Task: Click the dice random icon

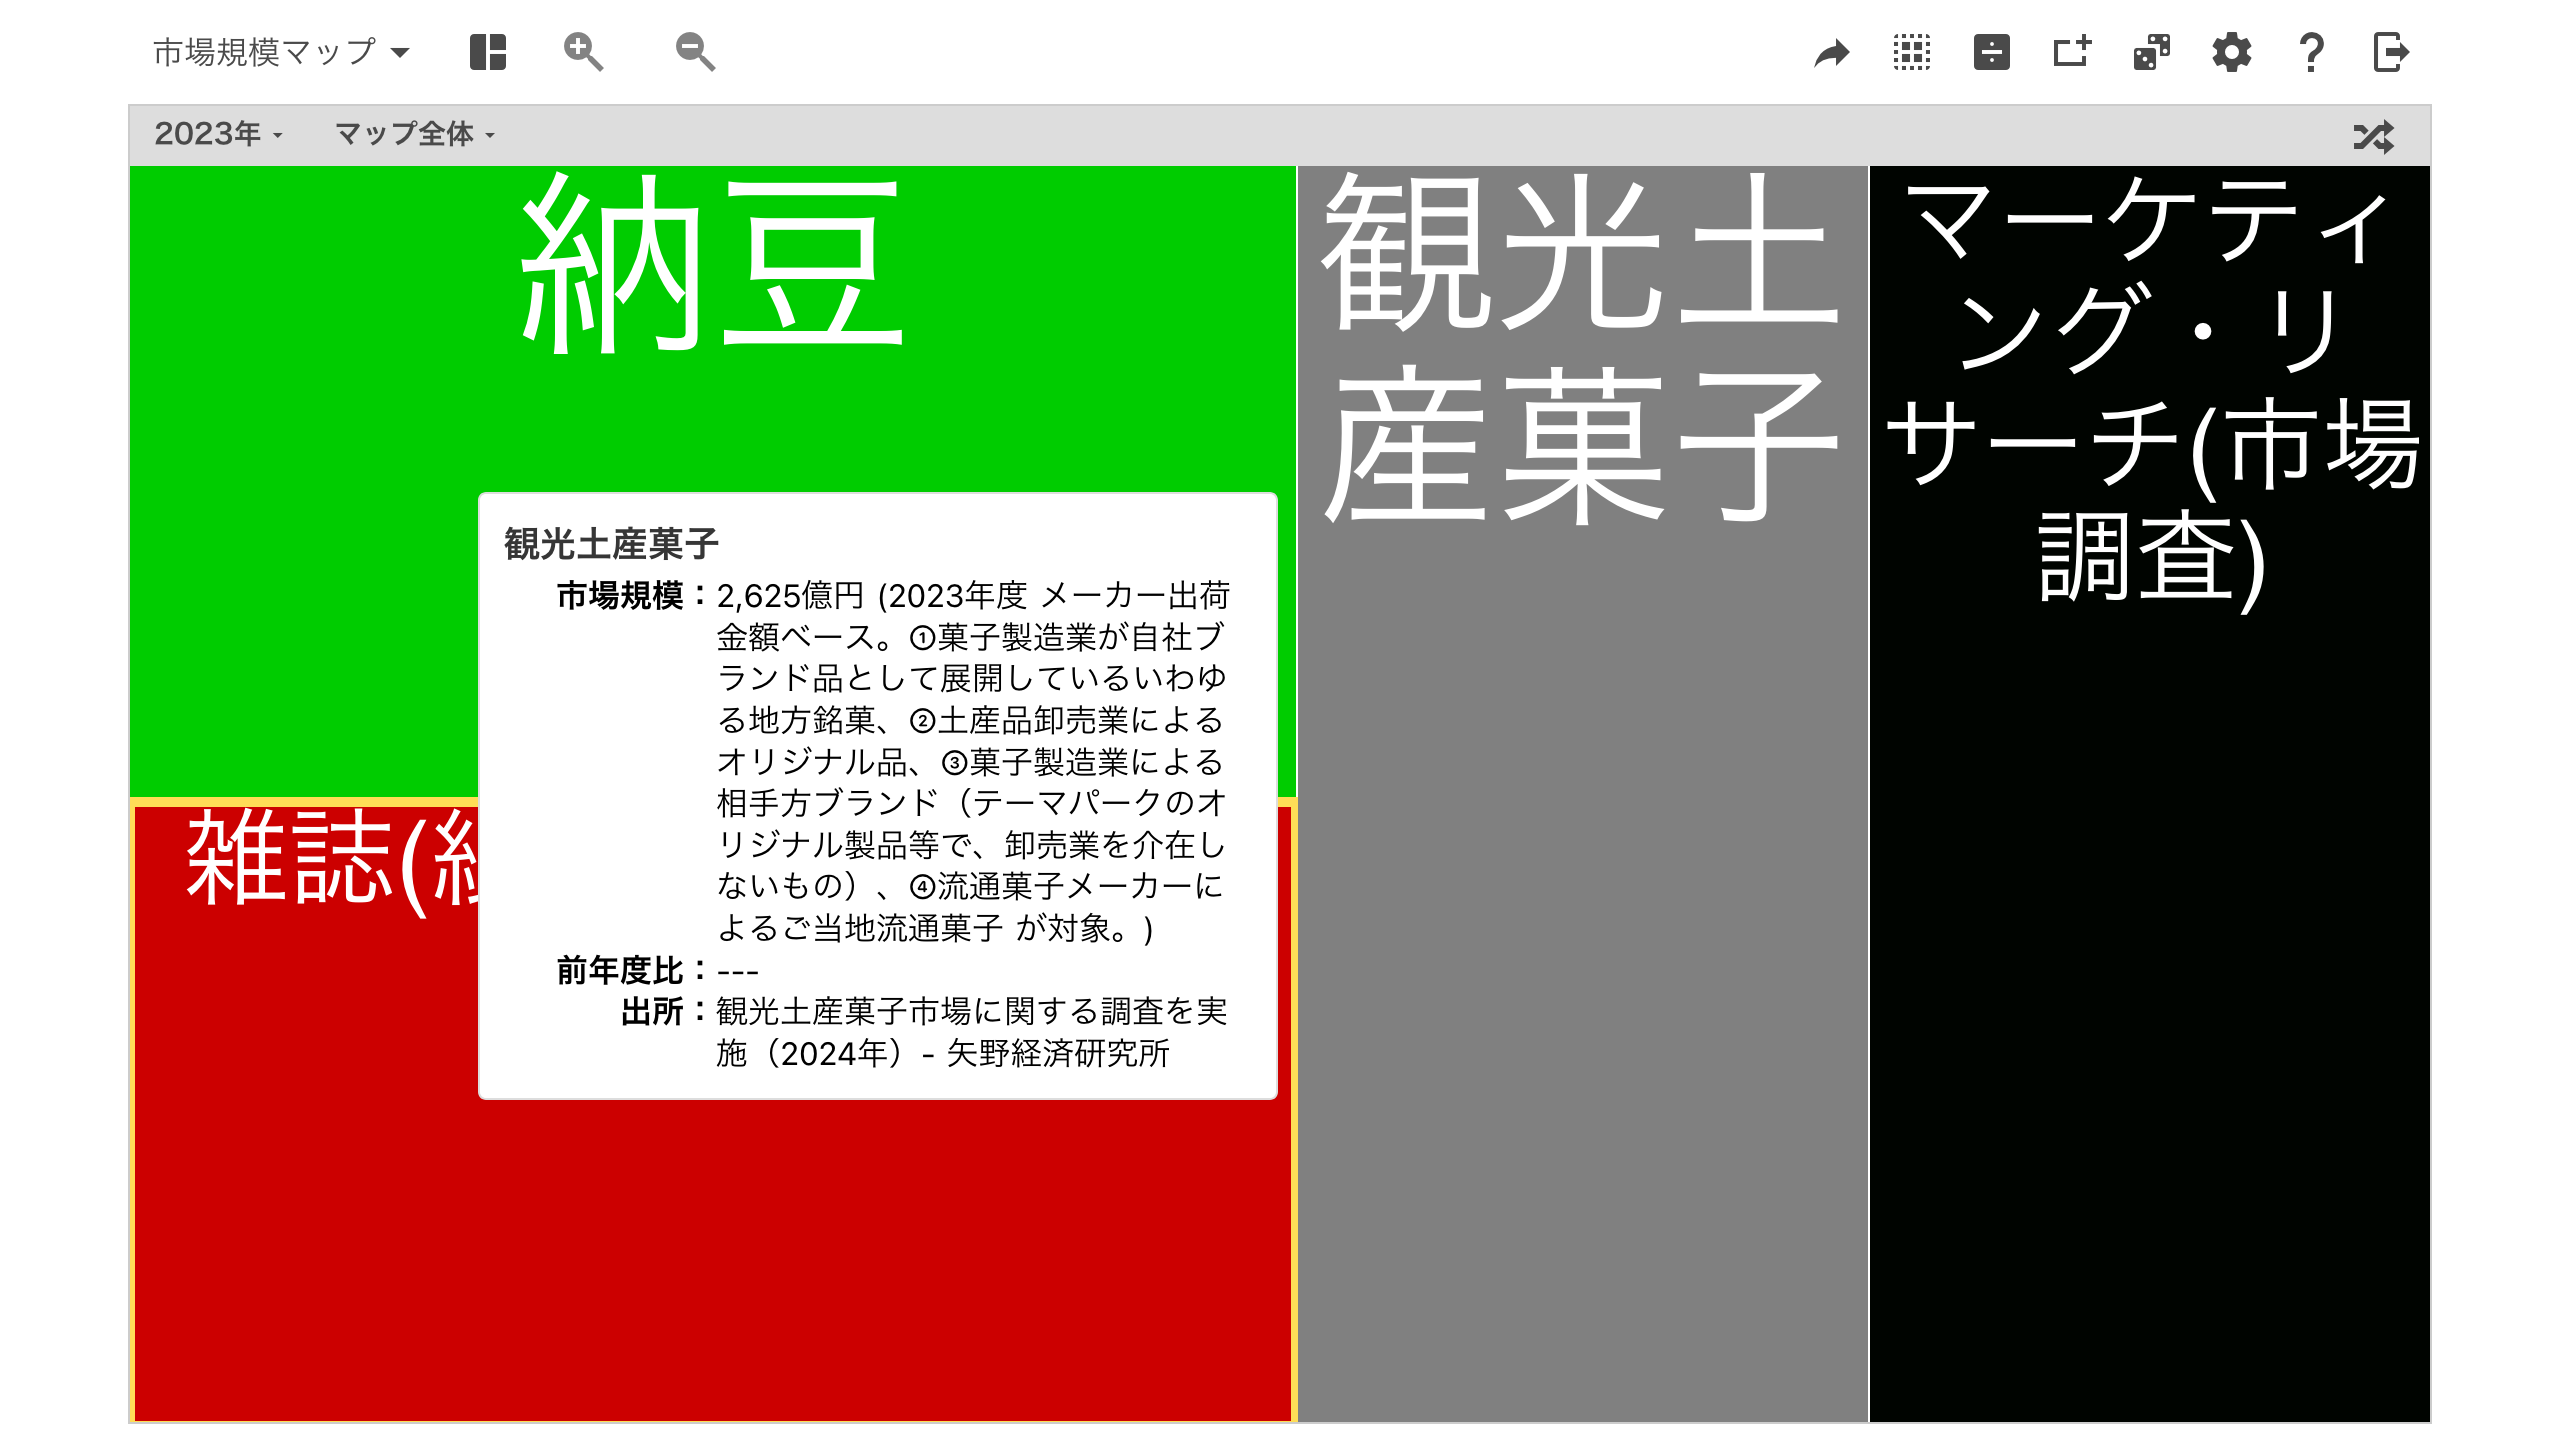Action: [2152, 52]
